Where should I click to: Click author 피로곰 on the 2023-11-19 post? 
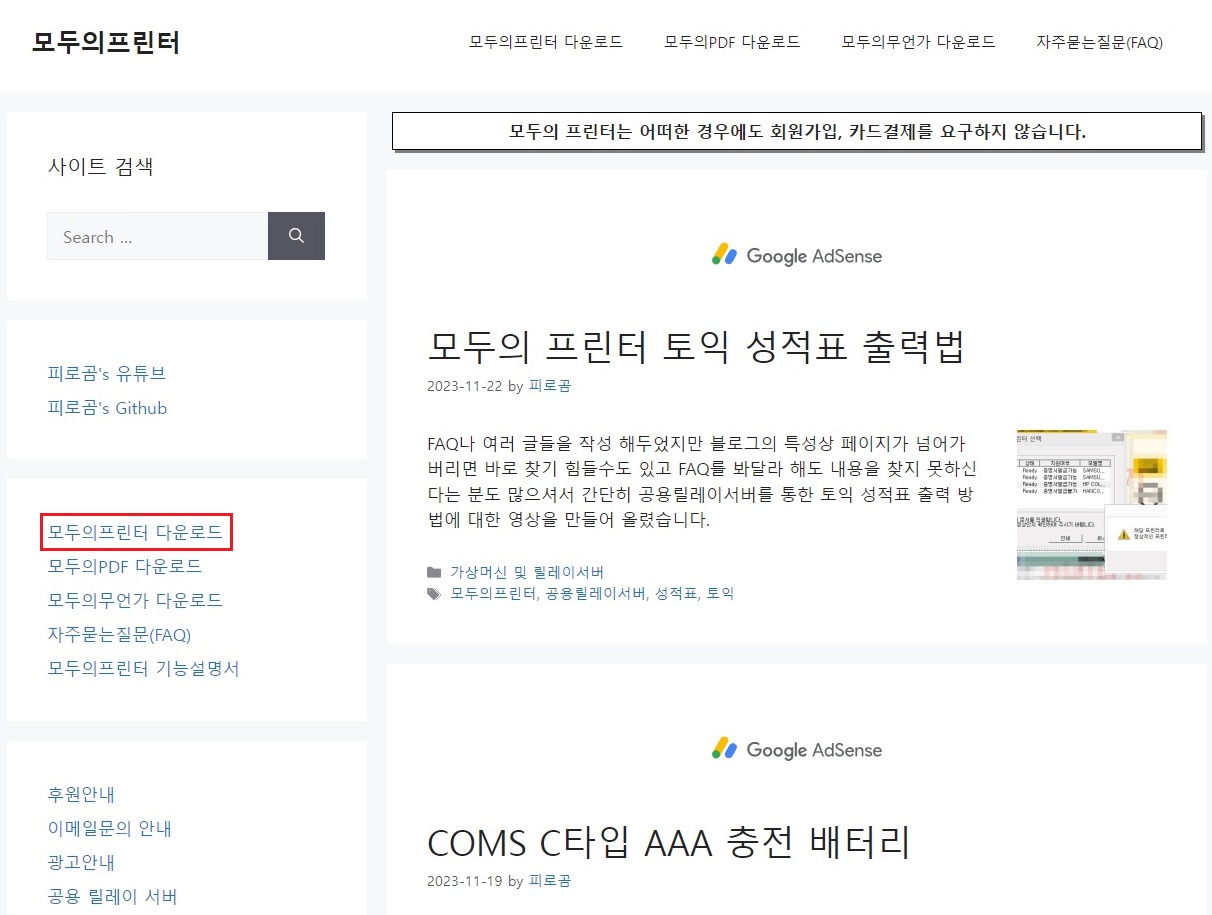coord(549,881)
